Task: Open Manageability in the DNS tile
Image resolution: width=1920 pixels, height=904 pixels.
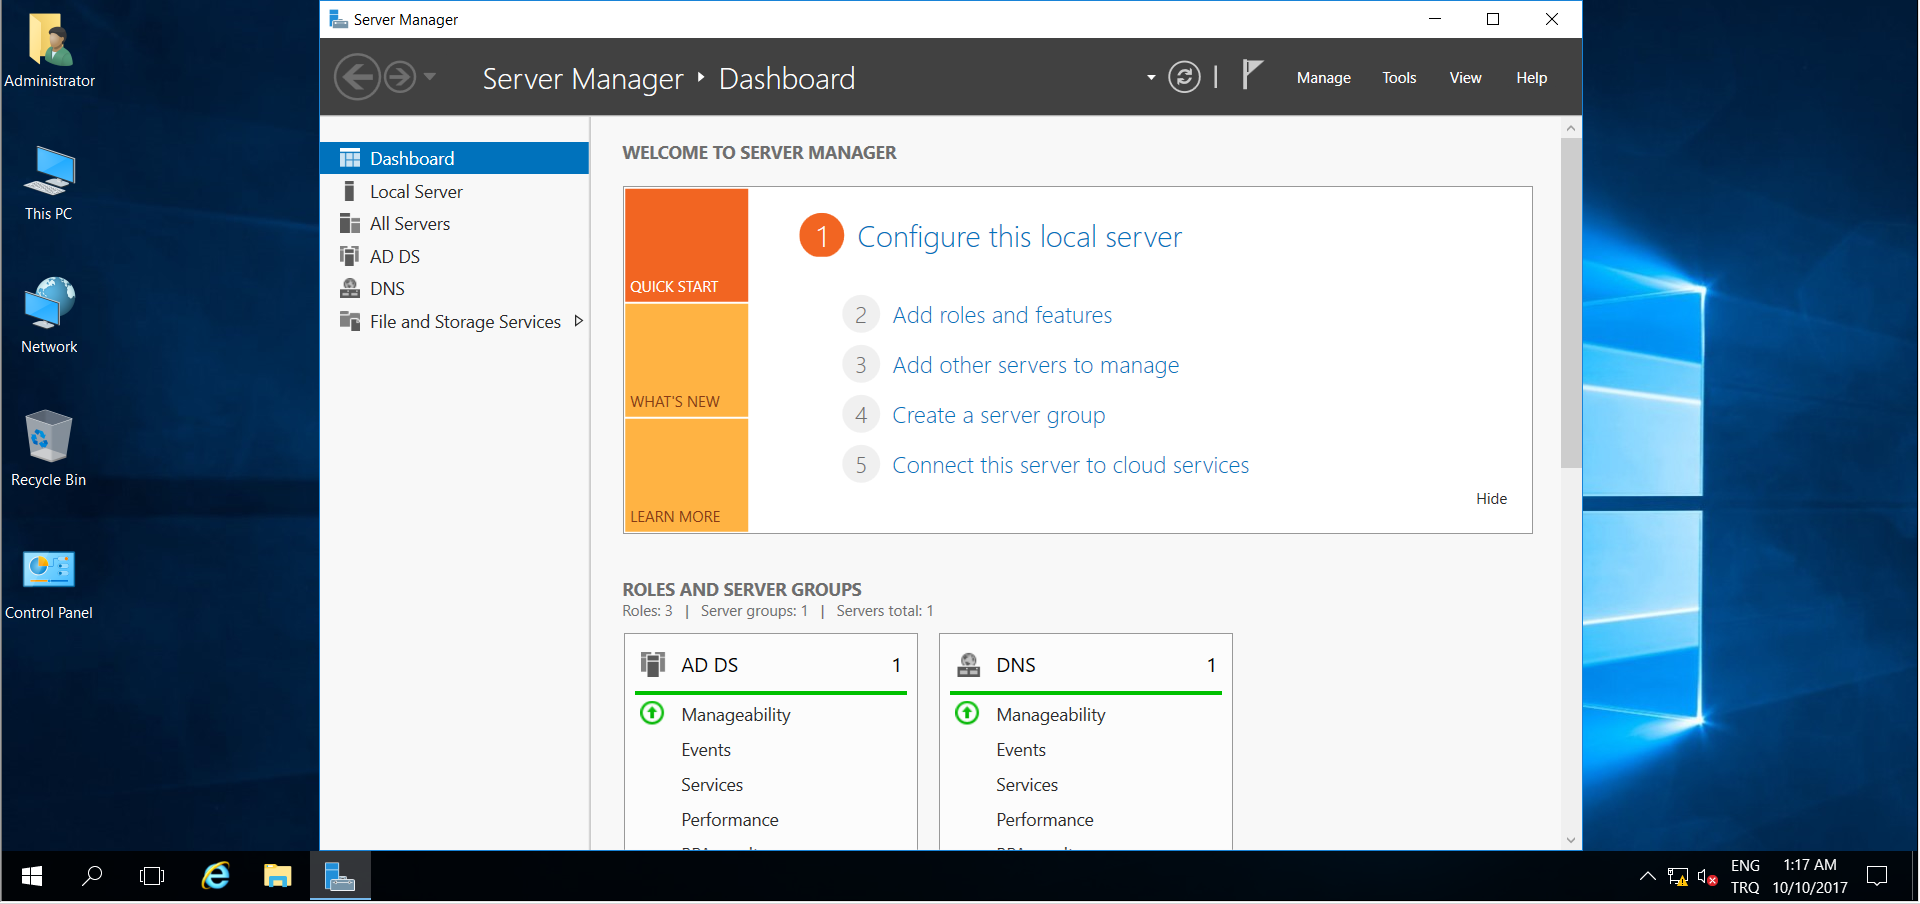Action: pos(1050,715)
